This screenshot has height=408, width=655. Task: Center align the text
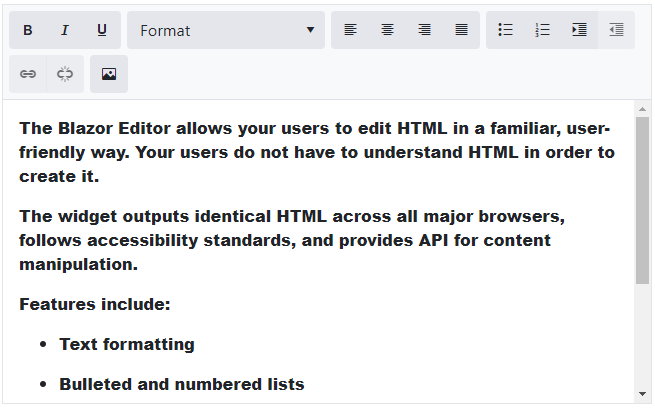point(387,30)
